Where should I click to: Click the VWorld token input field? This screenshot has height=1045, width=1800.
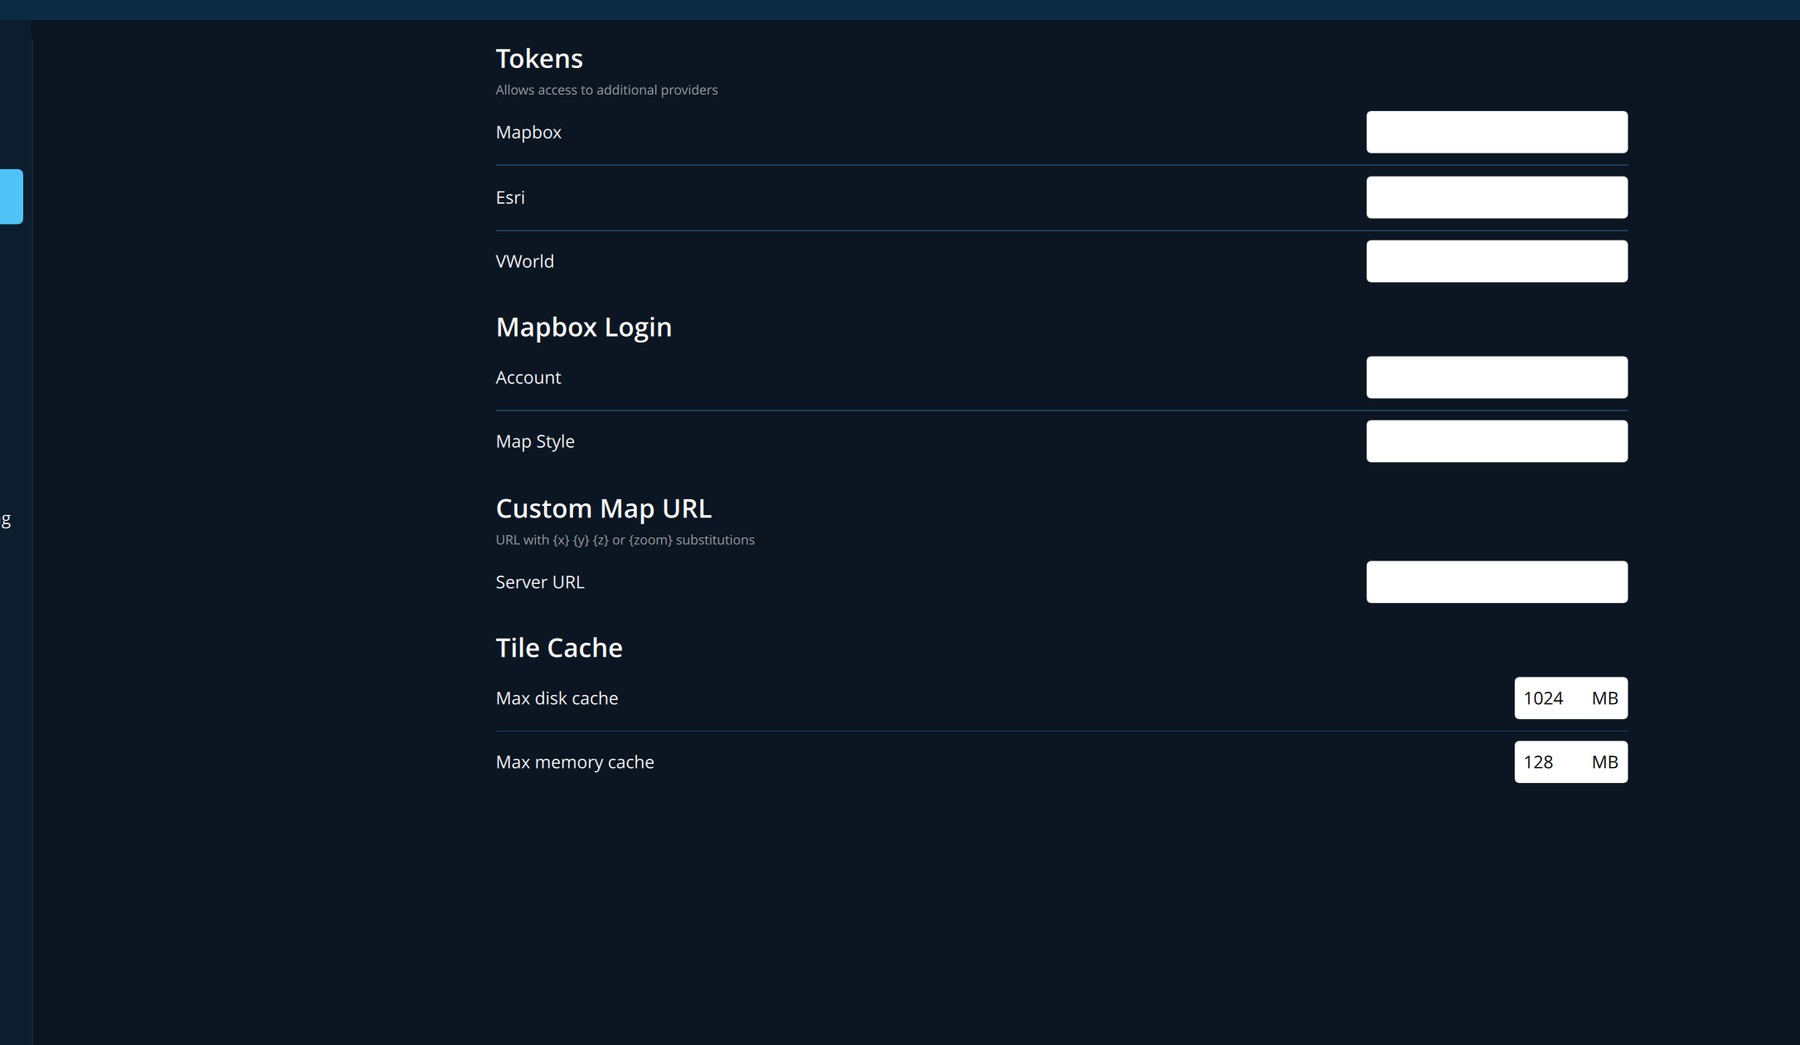click(1496, 261)
